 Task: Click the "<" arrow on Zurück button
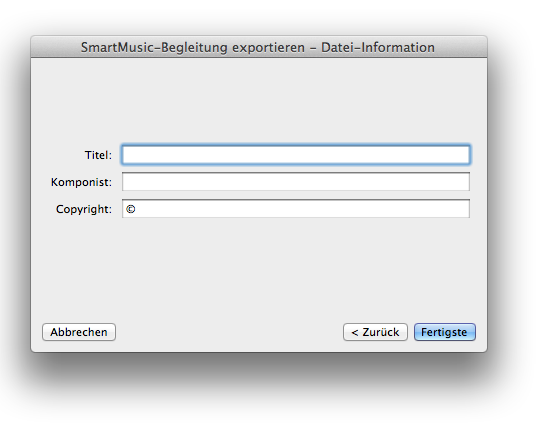coord(355,332)
